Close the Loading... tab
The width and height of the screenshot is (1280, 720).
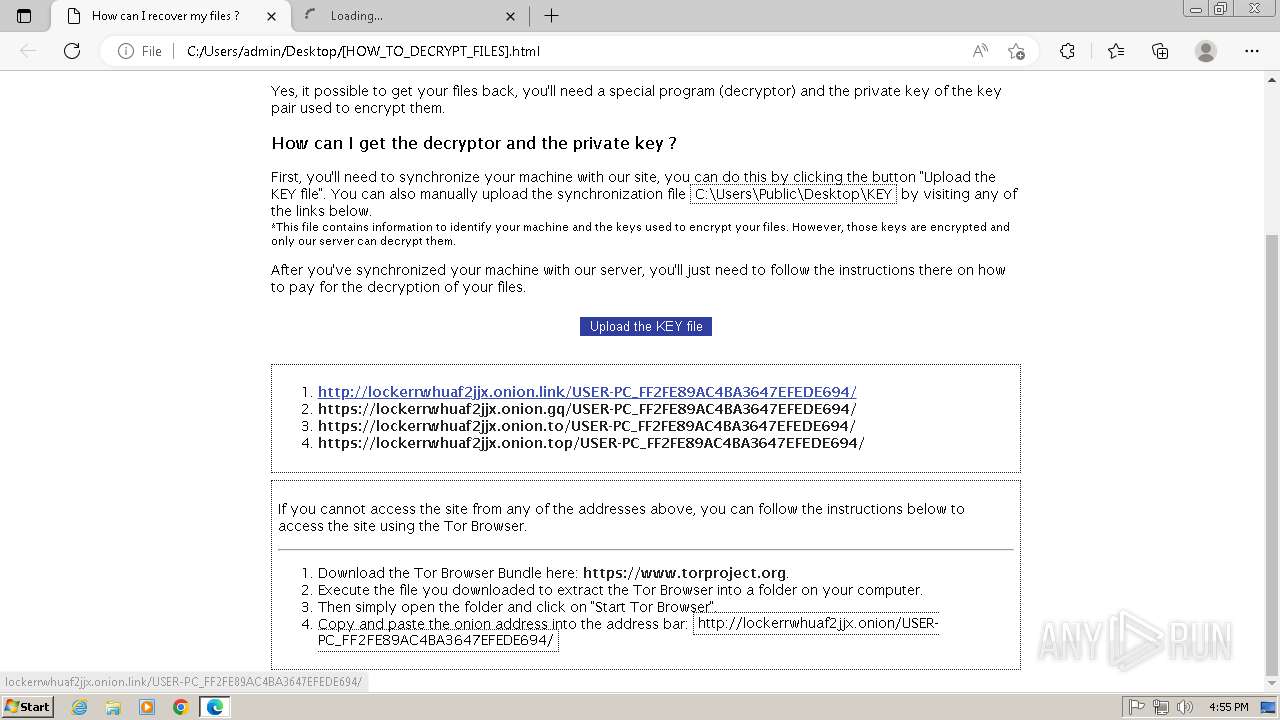[x=511, y=16]
